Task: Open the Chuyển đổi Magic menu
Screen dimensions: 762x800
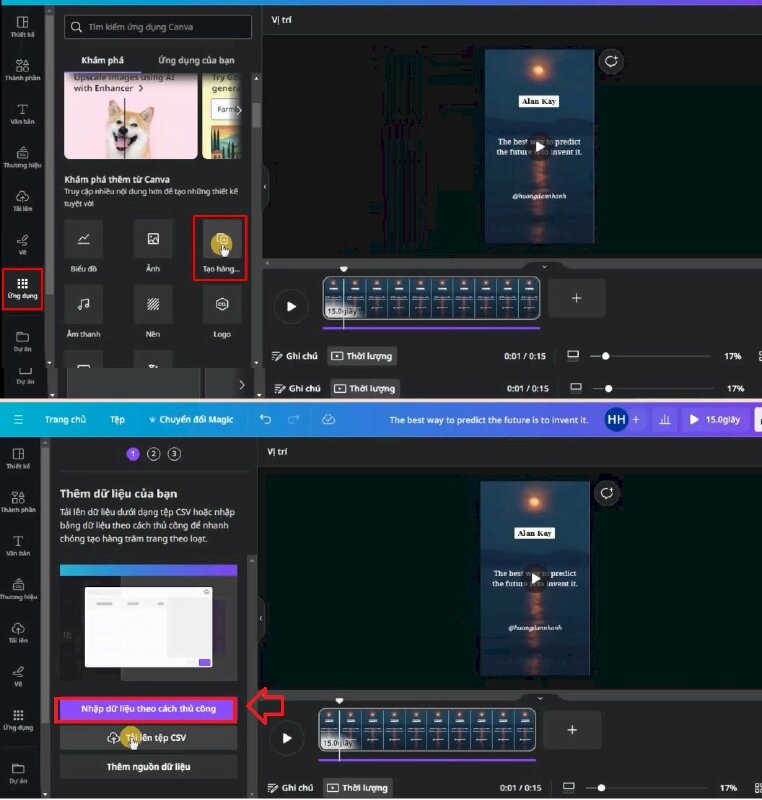Action: coord(191,419)
